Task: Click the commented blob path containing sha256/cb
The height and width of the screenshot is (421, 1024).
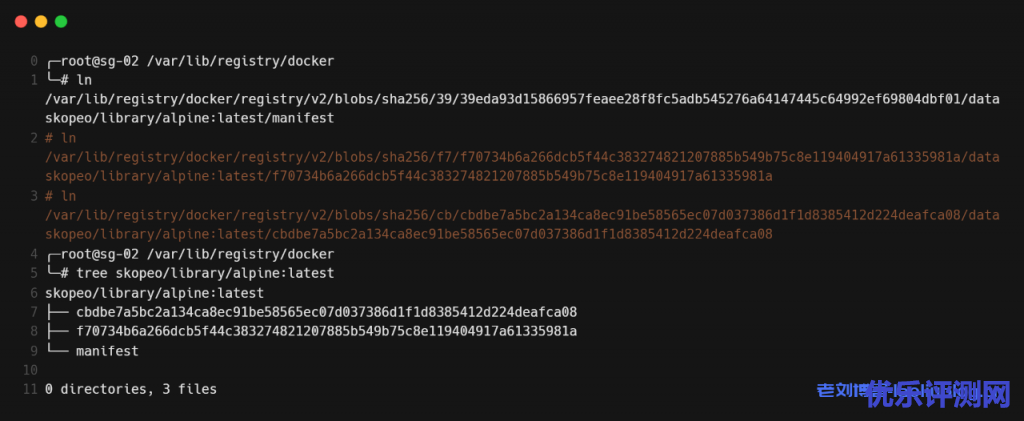Action: pyautogui.click(x=522, y=215)
